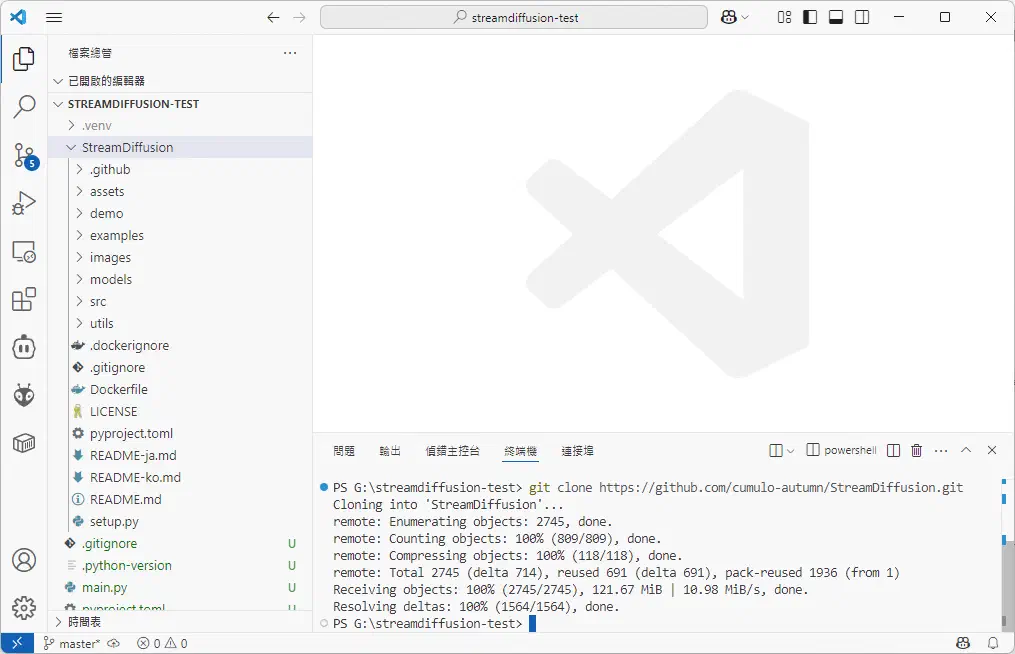Open the Remote Explorer icon
1015x654 pixels.
coord(25,251)
